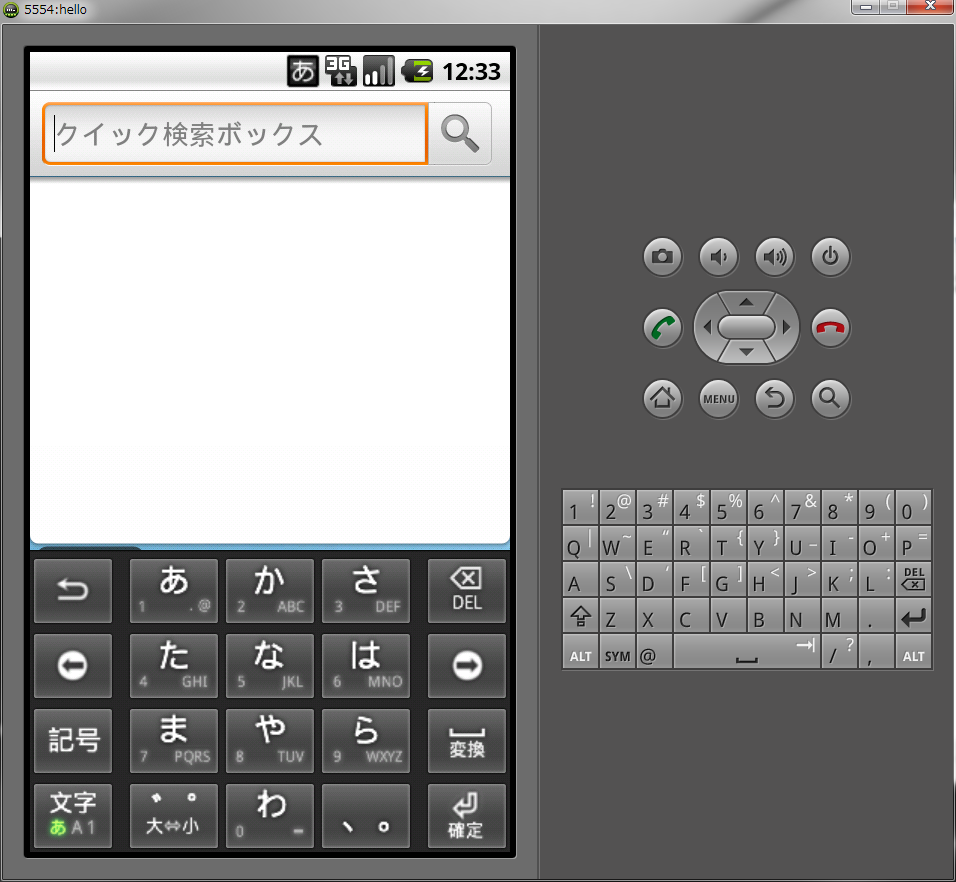Screen dimensions: 956x882
Task: Toggle input mode with the 文字 key
Action: [x=73, y=816]
